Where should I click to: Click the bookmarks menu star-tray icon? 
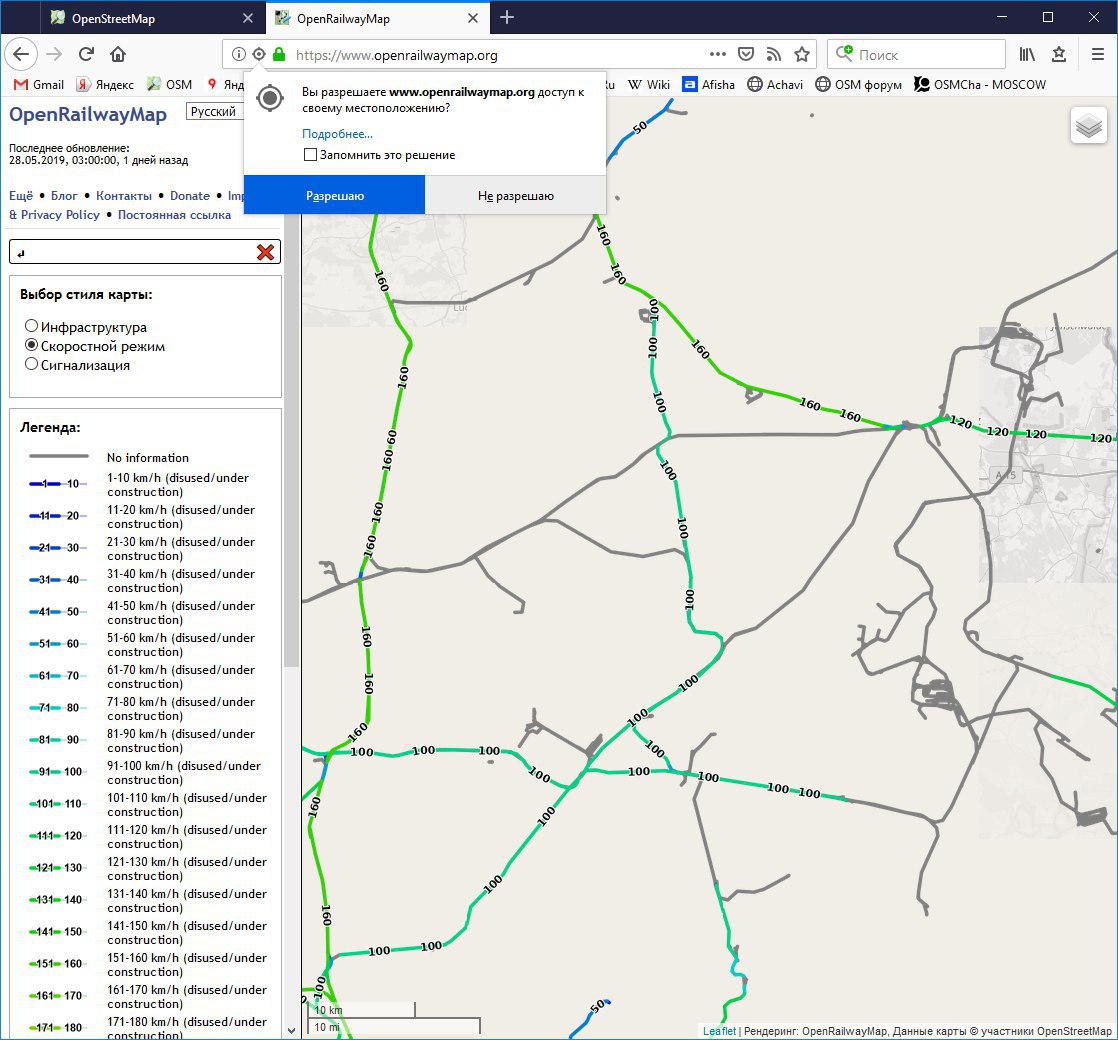1059,54
